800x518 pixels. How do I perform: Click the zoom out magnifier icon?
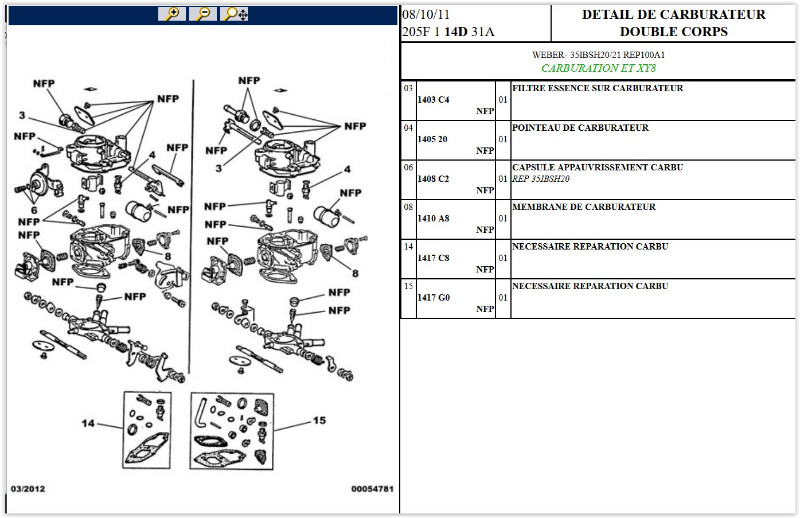click(203, 14)
